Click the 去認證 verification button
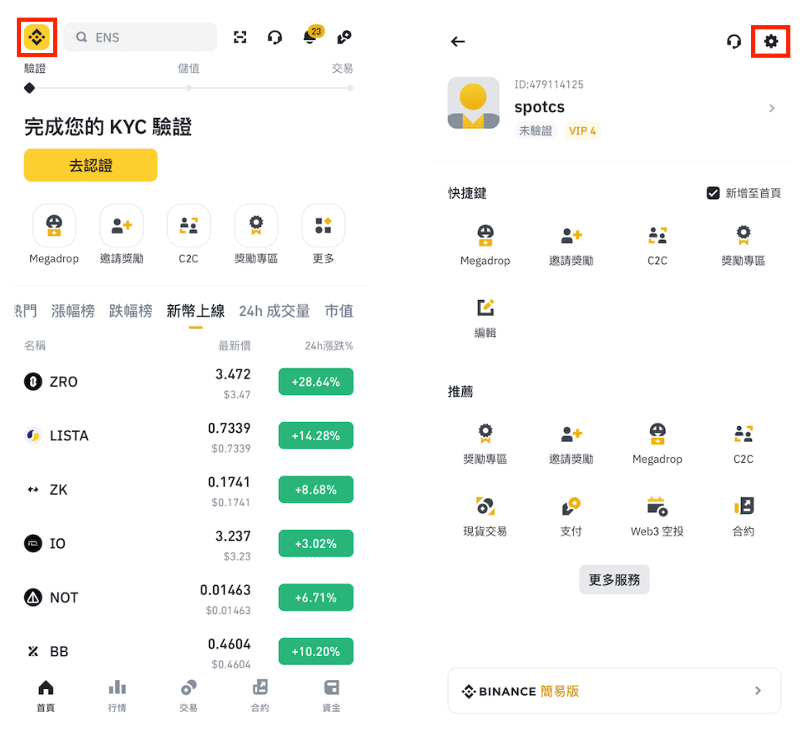This screenshot has width=806, height=750. tap(90, 165)
